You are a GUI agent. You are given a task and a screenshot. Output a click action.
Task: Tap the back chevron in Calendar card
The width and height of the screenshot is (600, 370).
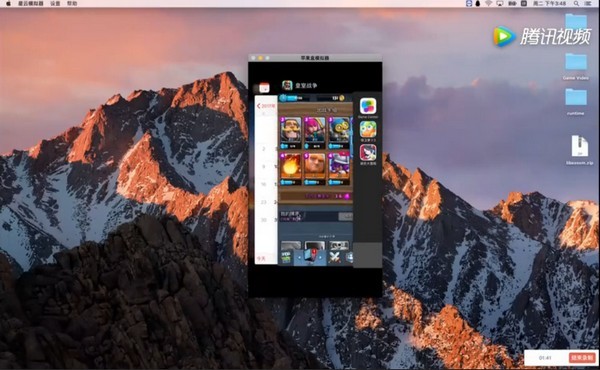(x=259, y=106)
